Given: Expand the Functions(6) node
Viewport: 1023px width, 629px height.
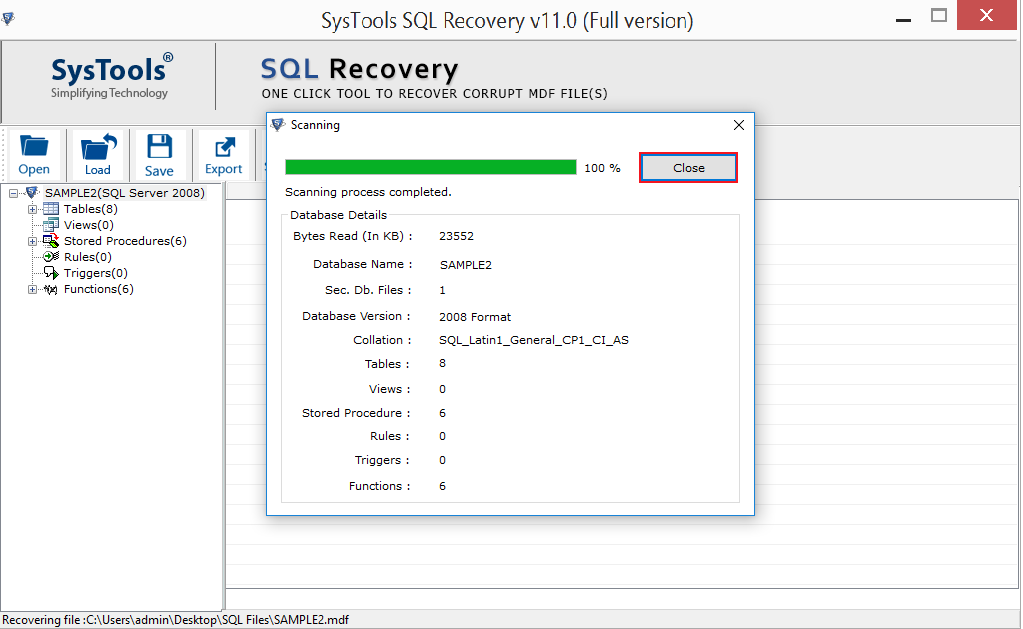Looking at the screenshot, I should (32, 290).
